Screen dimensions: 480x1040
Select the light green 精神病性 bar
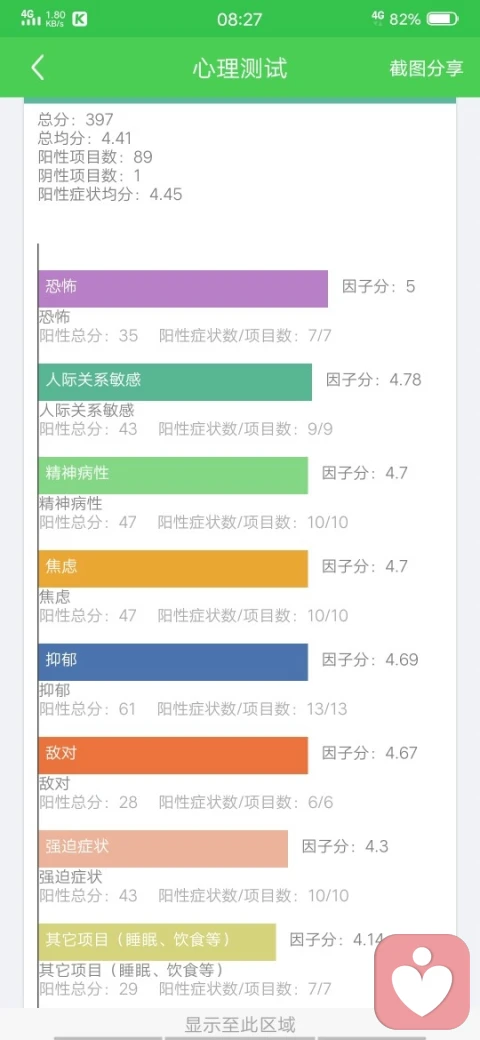tap(173, 475)
